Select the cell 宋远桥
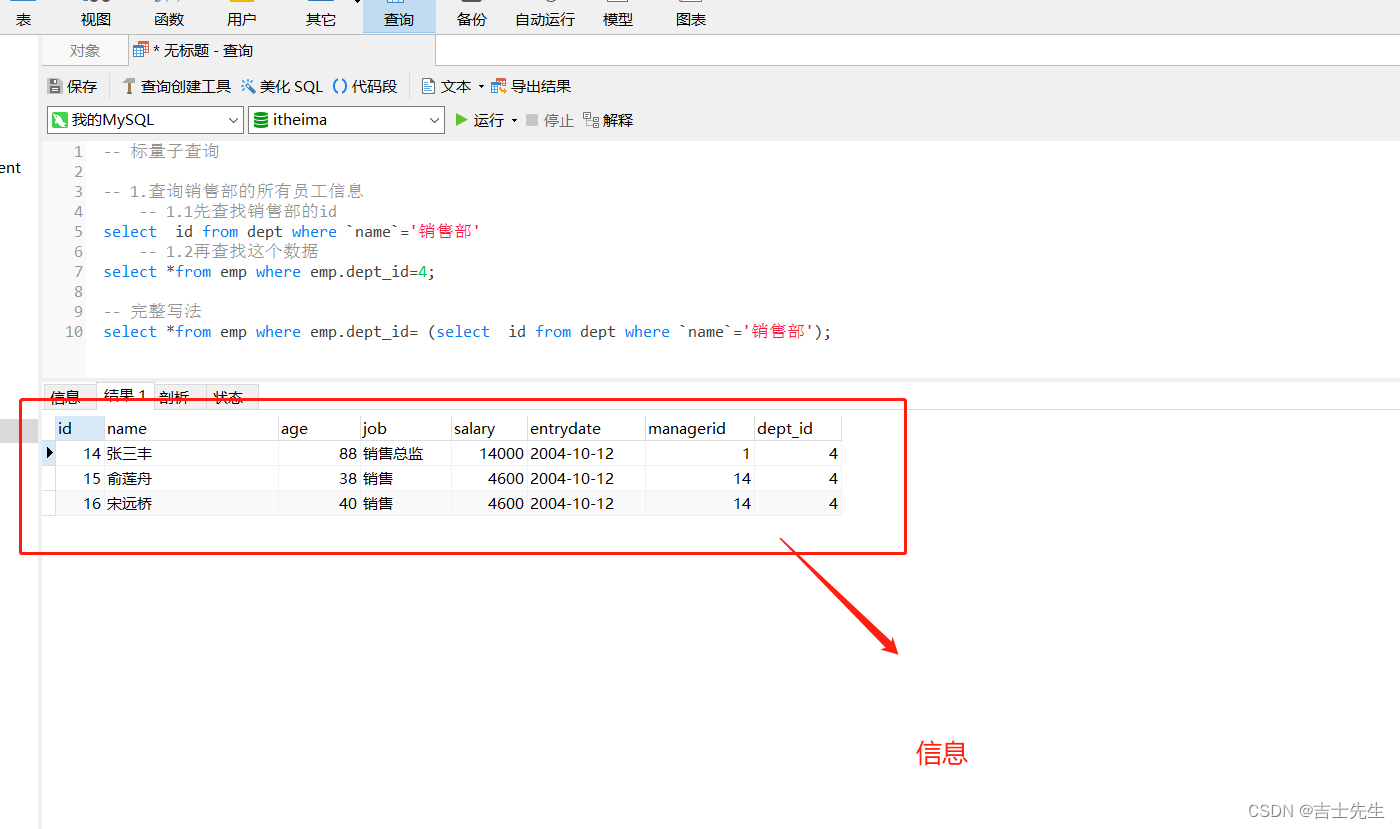This screenshot has width=1400, height=829. pos(191,503)
